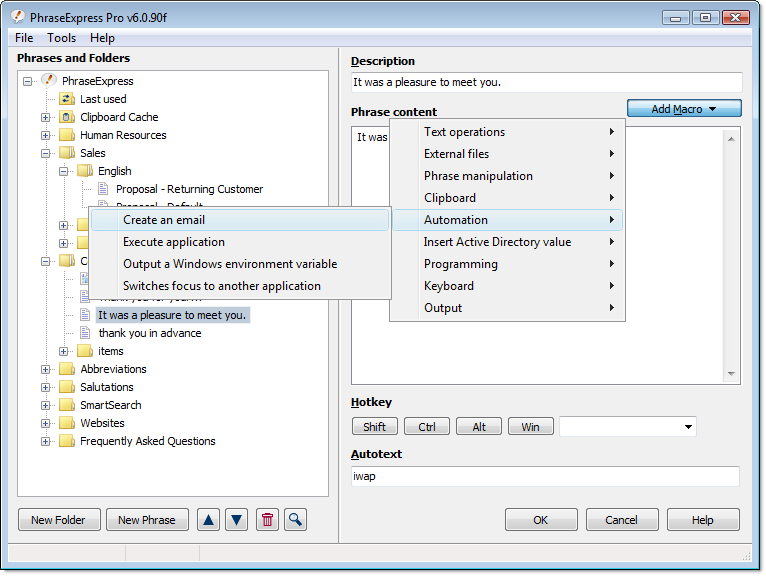
Task: Click the English folder icon
Action: (x=85, y=171)
